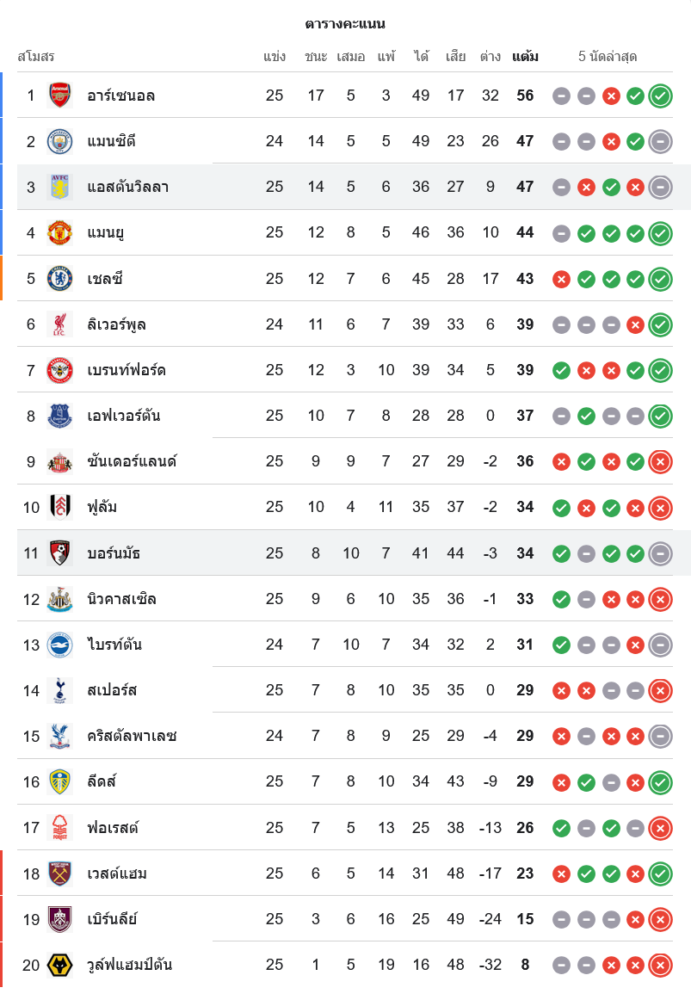
Task: Click the Tottenham club crest icon
Action: 60,690
